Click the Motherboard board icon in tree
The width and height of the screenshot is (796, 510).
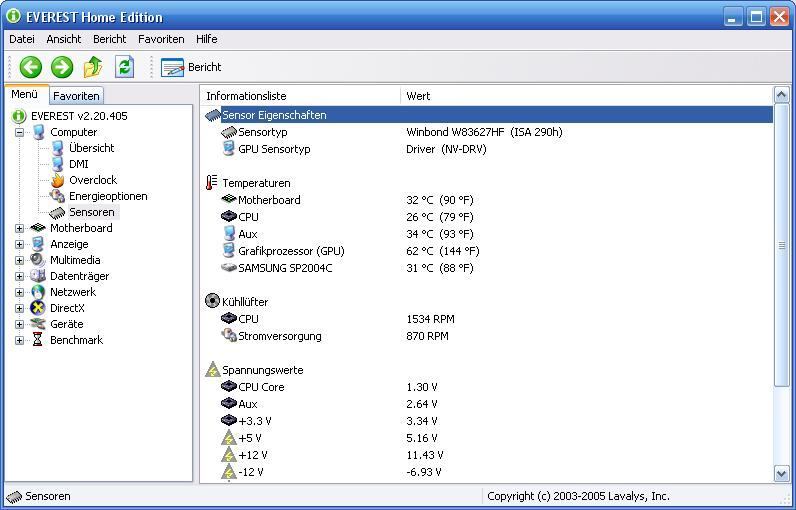pos(38,228)
